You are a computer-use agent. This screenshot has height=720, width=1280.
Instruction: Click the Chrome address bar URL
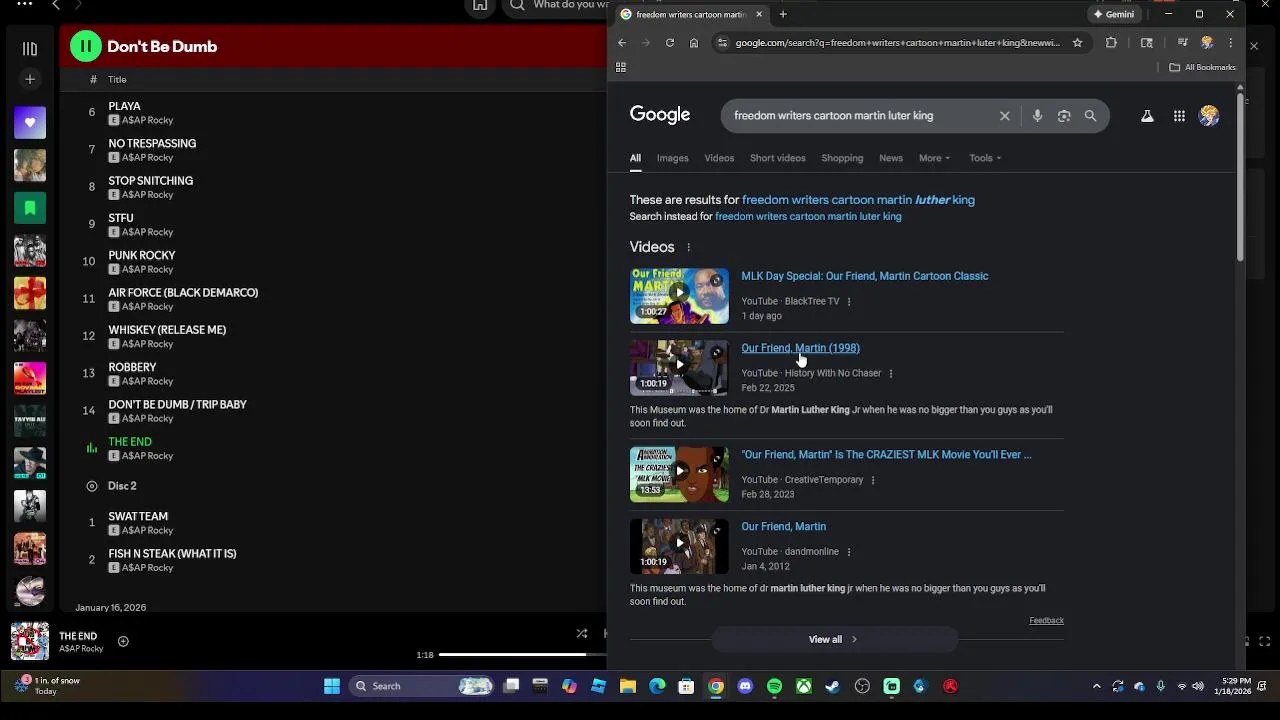click(897, 43)
